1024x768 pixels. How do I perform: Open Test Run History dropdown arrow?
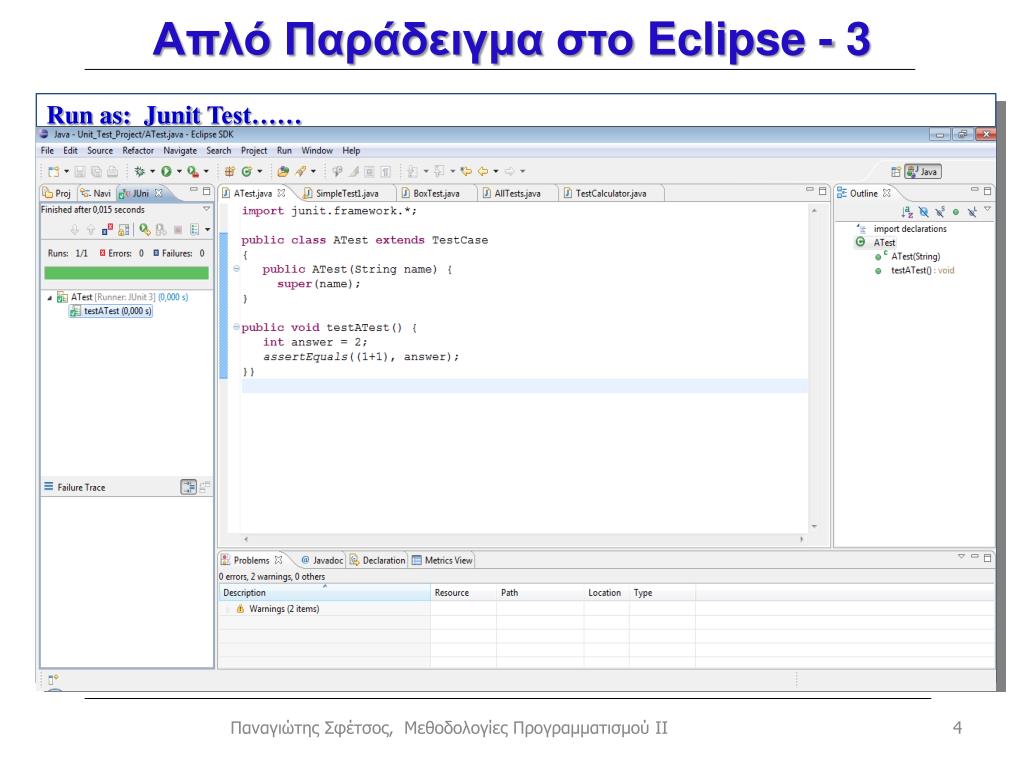click(x=208, y=229)
